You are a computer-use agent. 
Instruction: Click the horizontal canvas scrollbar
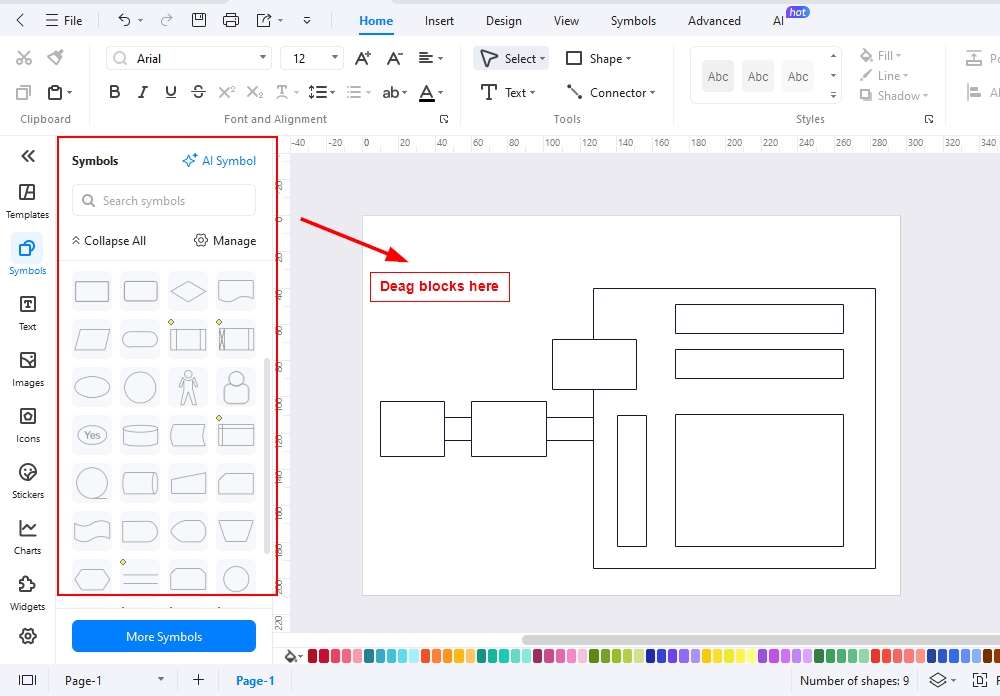point(760,639)
